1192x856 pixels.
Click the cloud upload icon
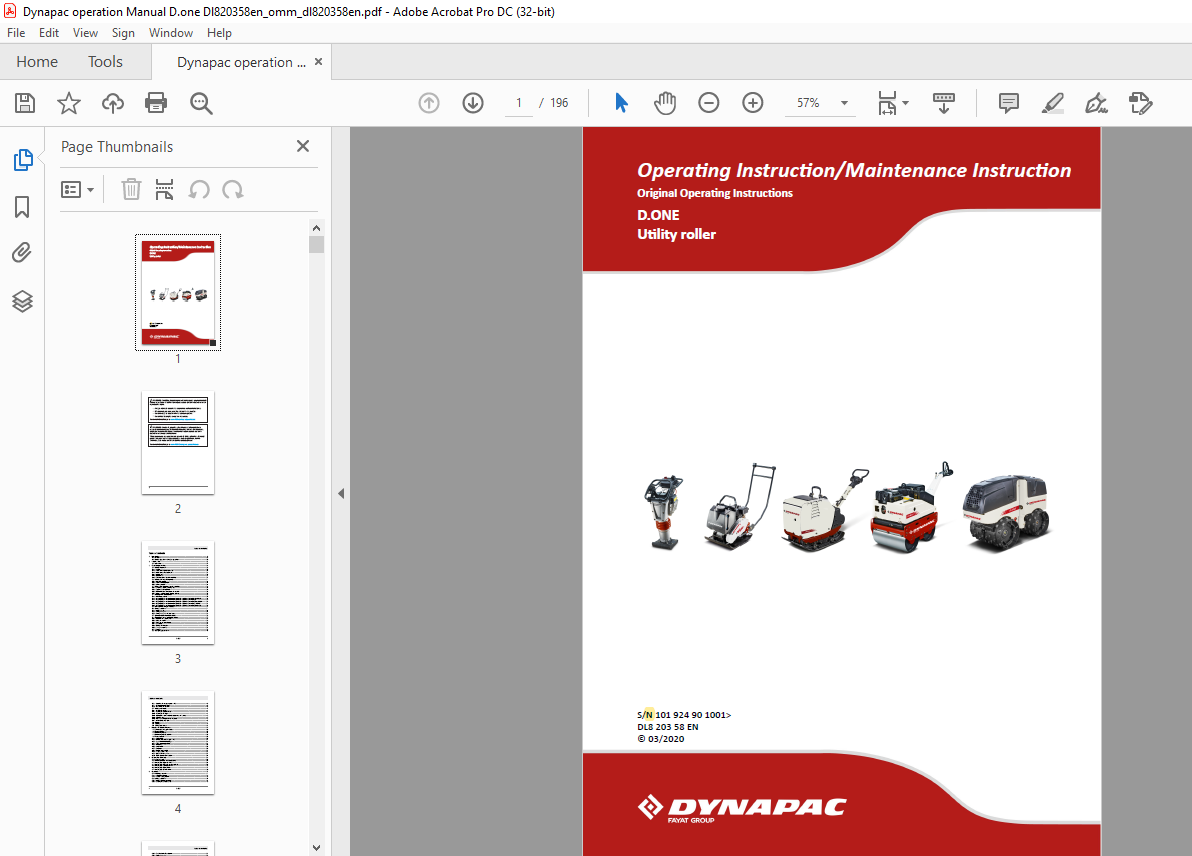[113, 103]
